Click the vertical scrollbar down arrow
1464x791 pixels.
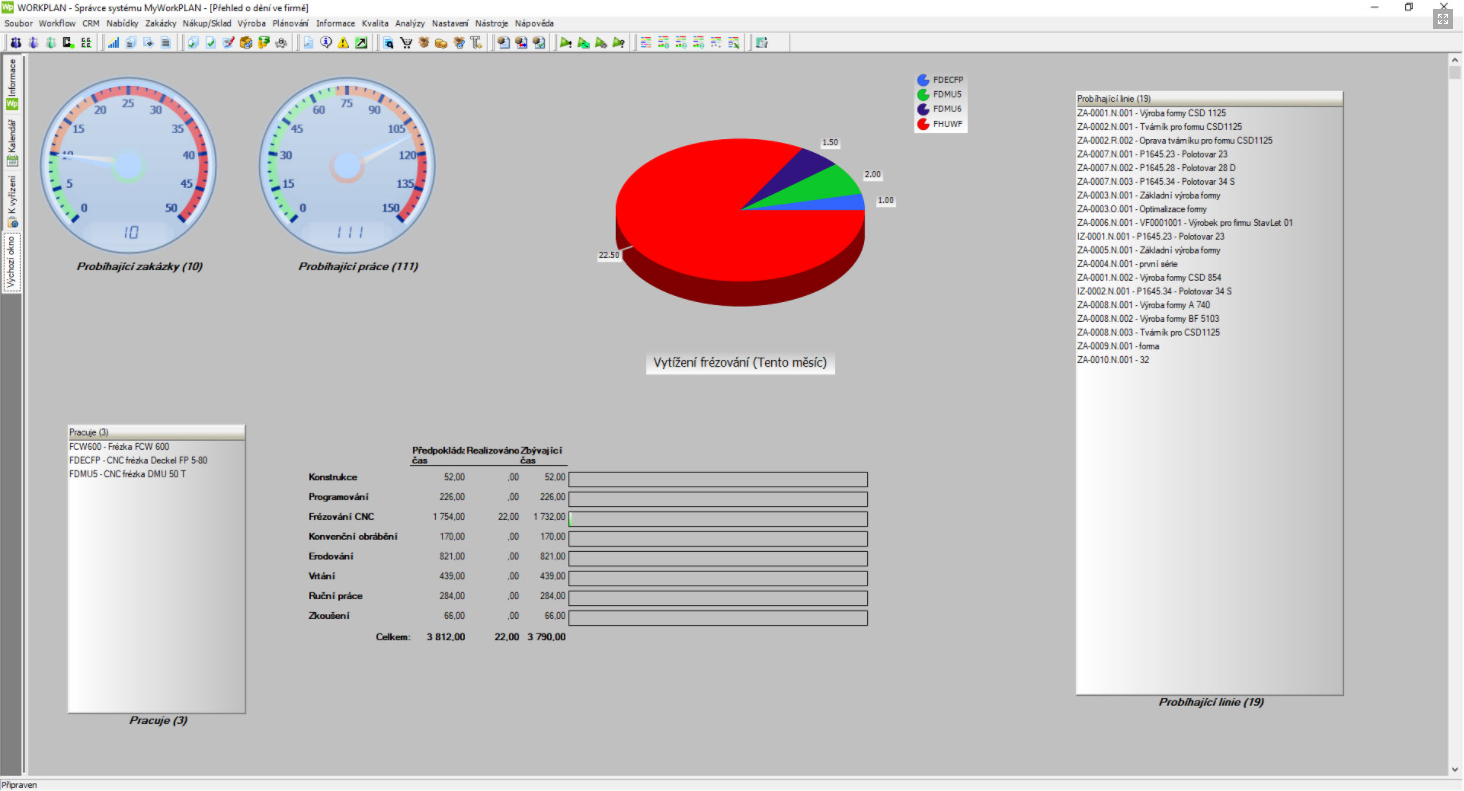(1455, 769)
